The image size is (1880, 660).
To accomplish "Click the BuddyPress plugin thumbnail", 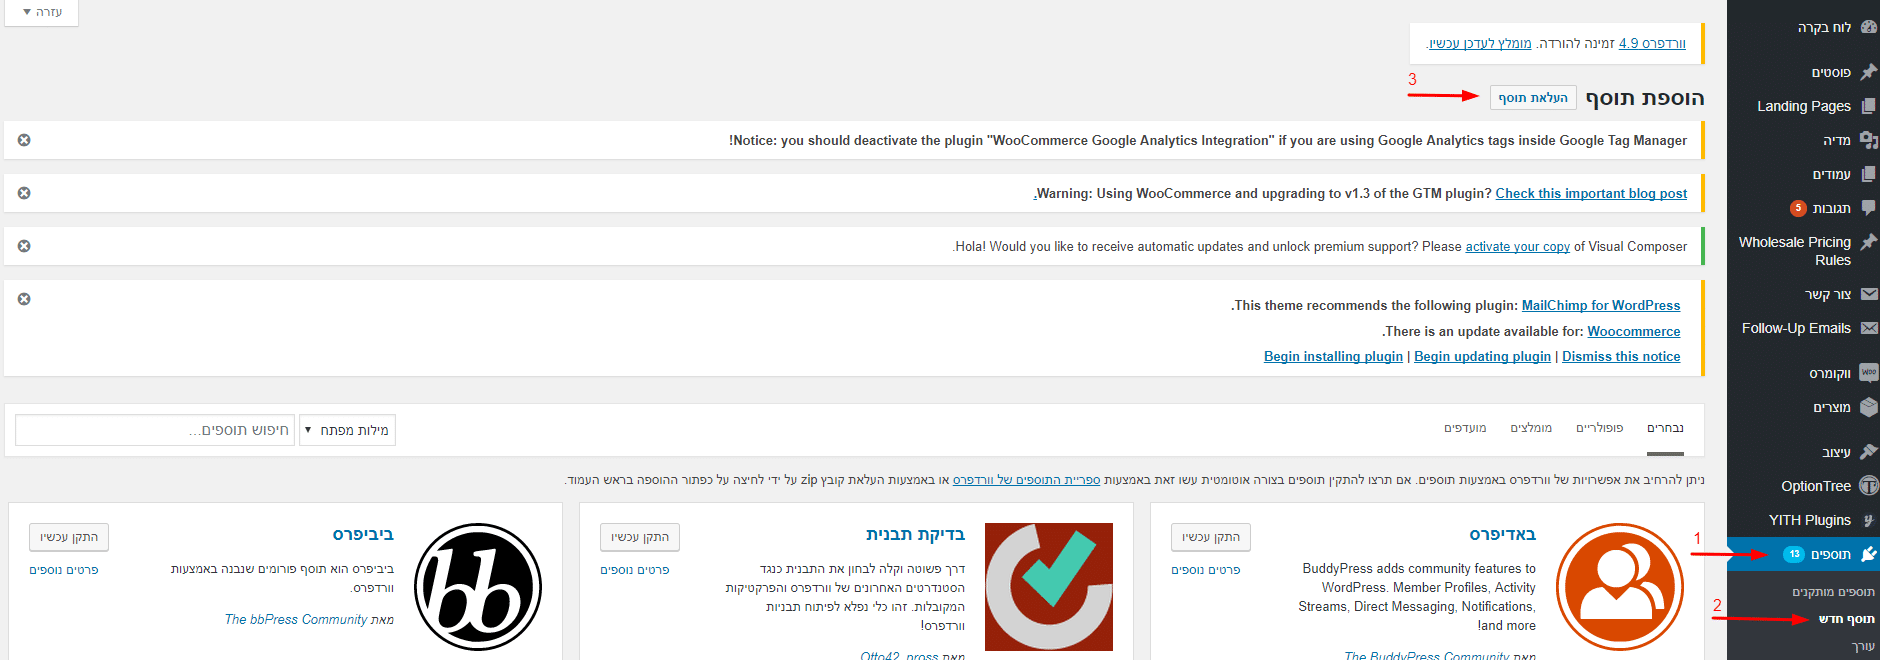I will click(x=1620, y=587).
